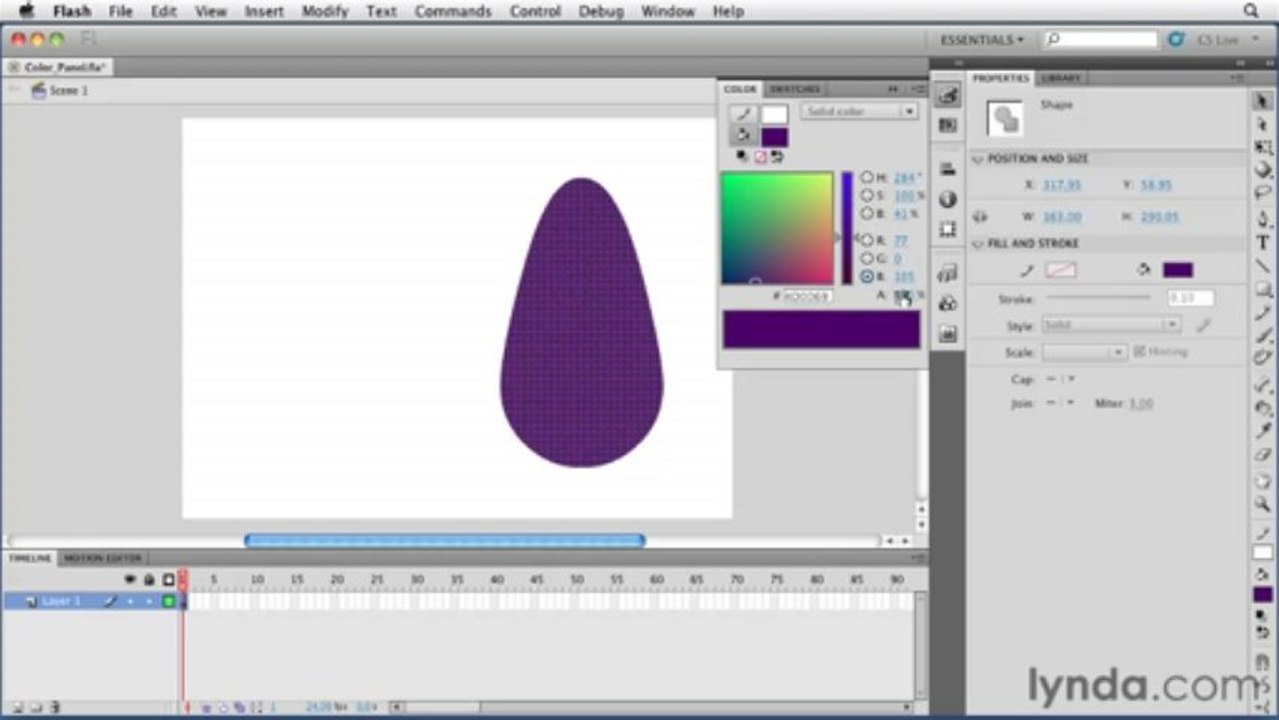Viewport: 1279px width, 720px height.
Task: Open the Solid color type dropdown
Action: [859, 111]
